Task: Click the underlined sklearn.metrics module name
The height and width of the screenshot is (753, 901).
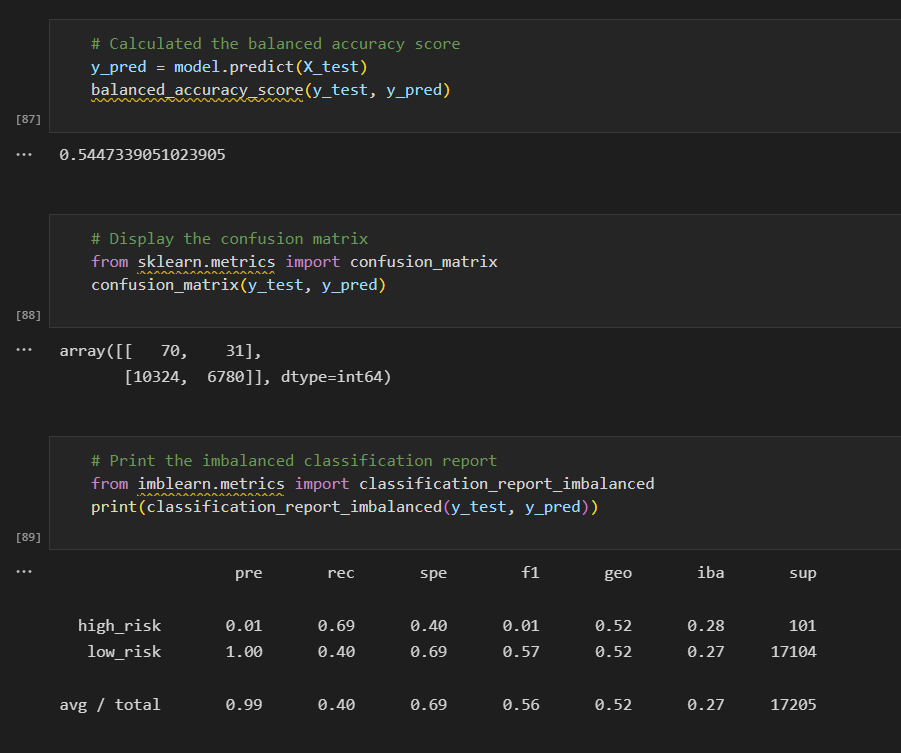Action: pyautogui.click(x=206, y=262)
